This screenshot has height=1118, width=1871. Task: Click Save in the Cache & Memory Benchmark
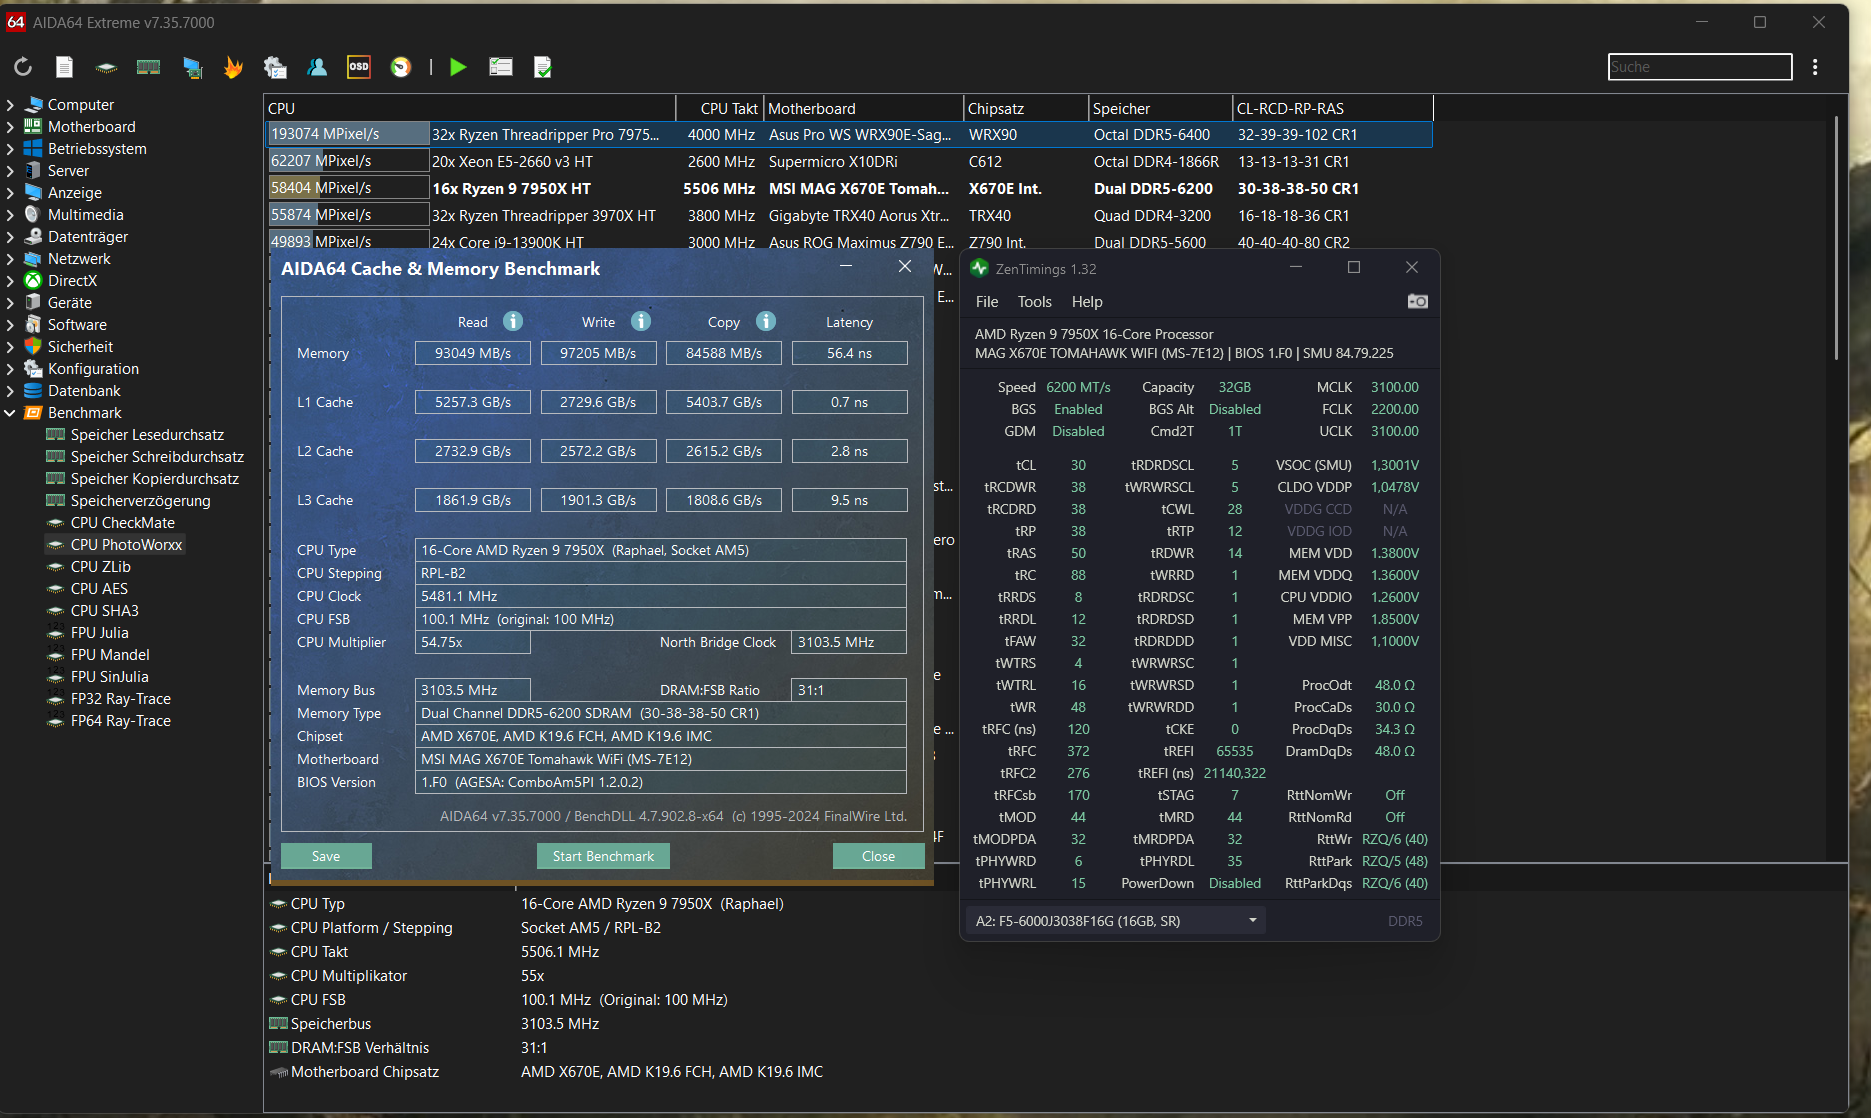pyautogui.click(x=326, y=856)
